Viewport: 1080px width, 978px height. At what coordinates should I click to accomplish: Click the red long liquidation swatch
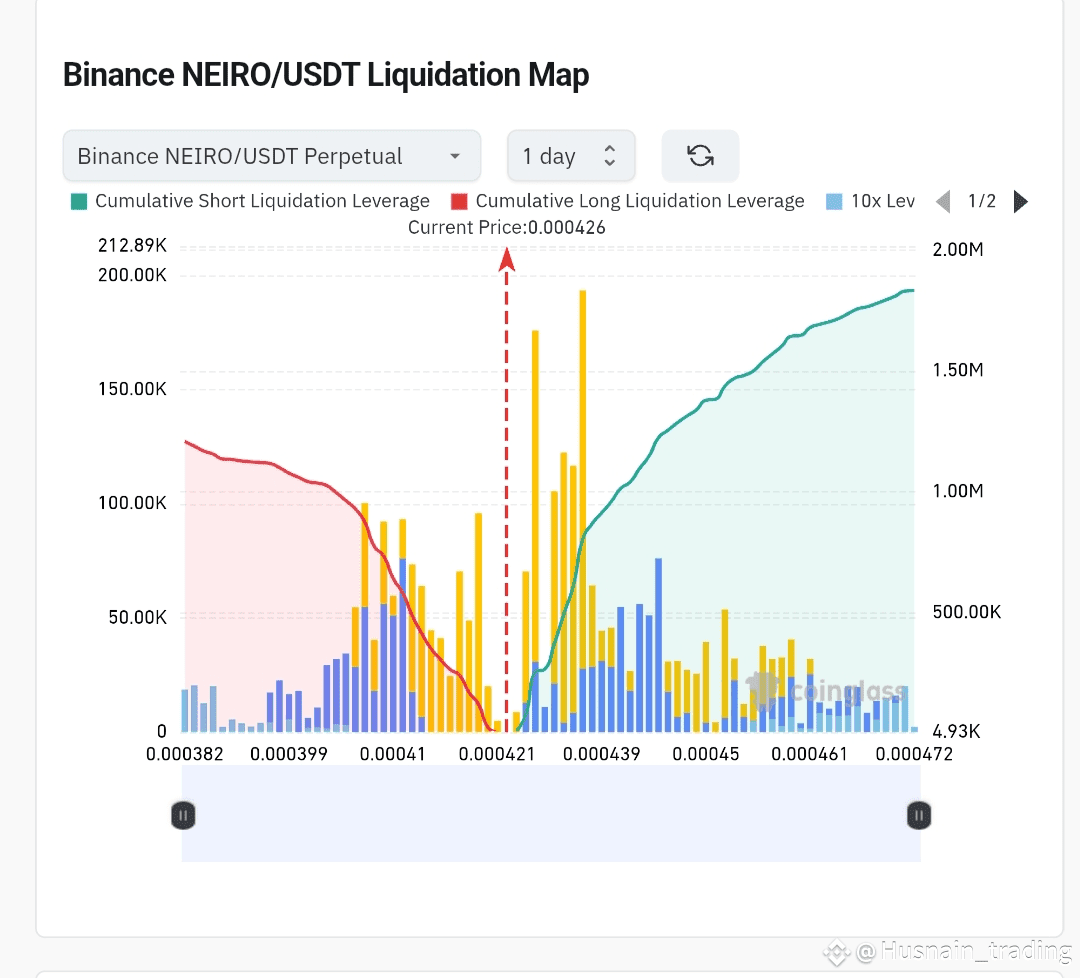459,202
